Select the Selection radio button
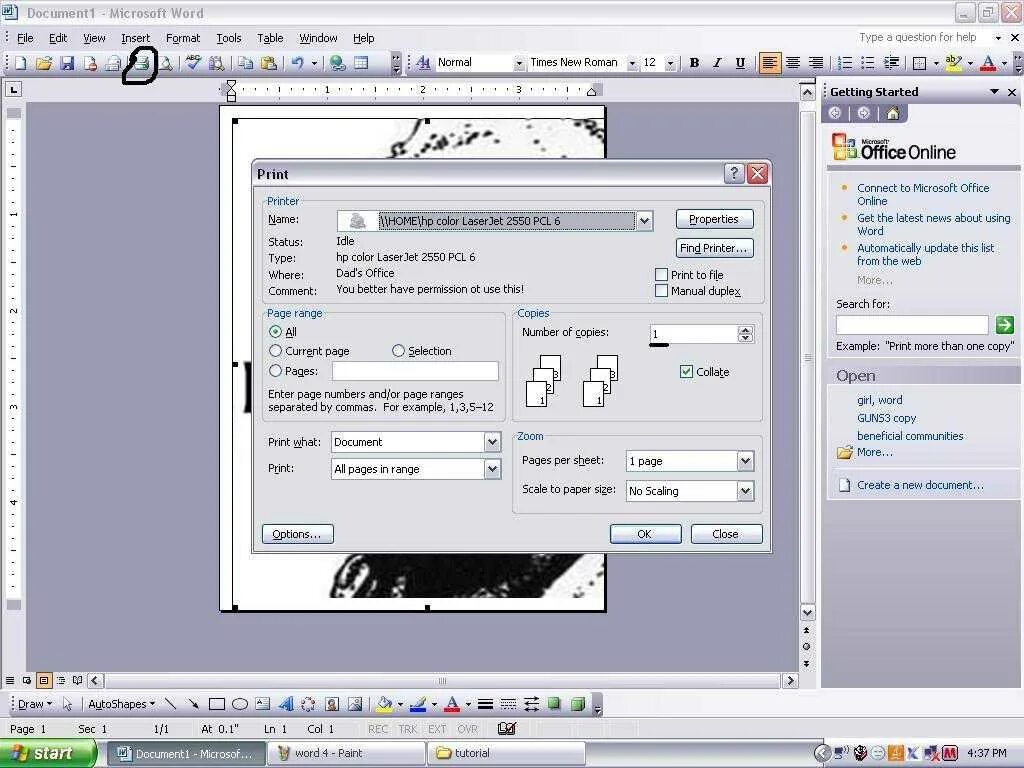1024x768 pixels. pos(398,351)
